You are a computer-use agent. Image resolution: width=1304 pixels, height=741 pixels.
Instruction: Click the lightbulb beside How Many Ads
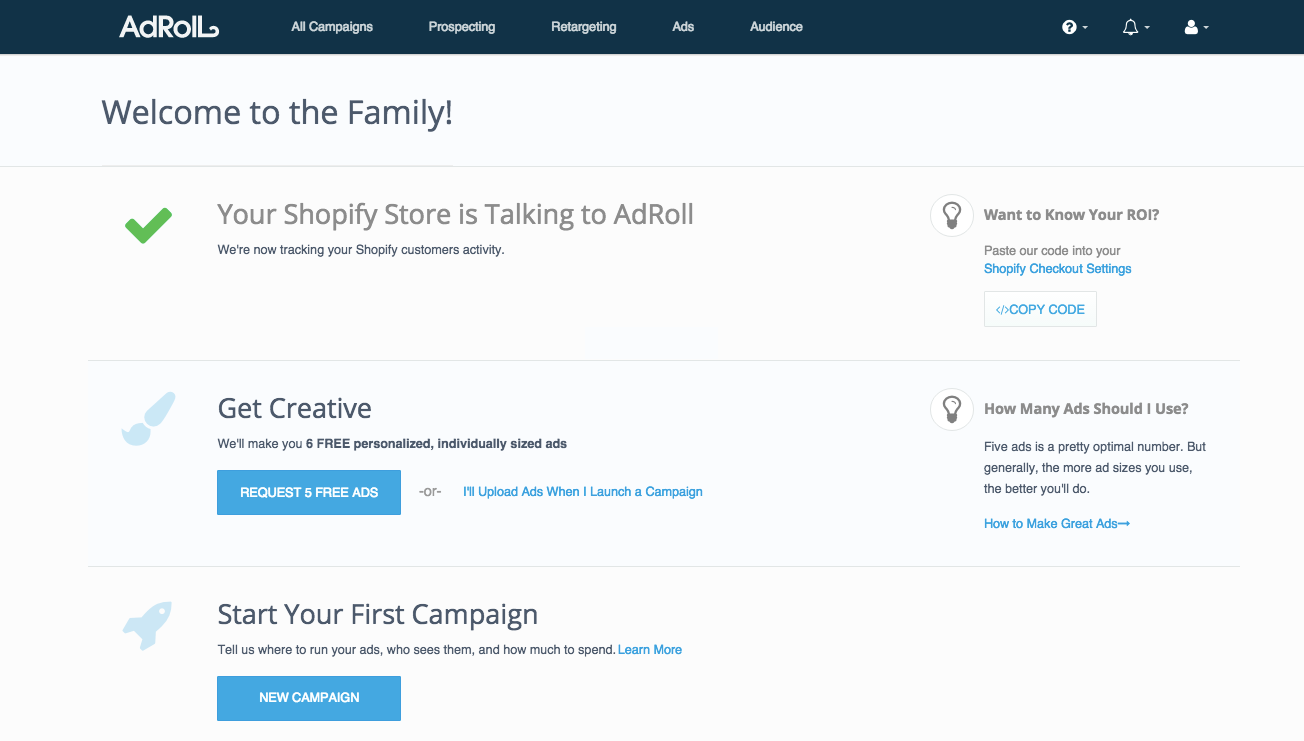pos(952,409)
